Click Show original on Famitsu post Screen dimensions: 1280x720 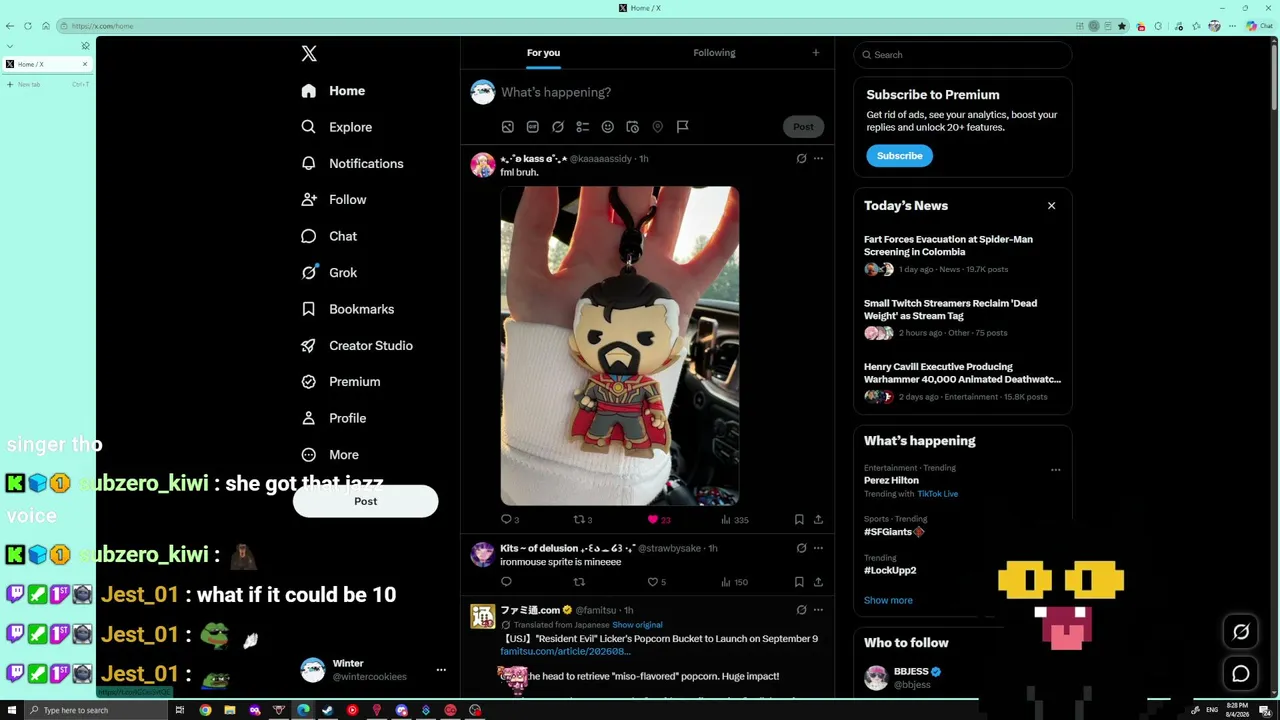pyautogui.click(x=637, y=625)
